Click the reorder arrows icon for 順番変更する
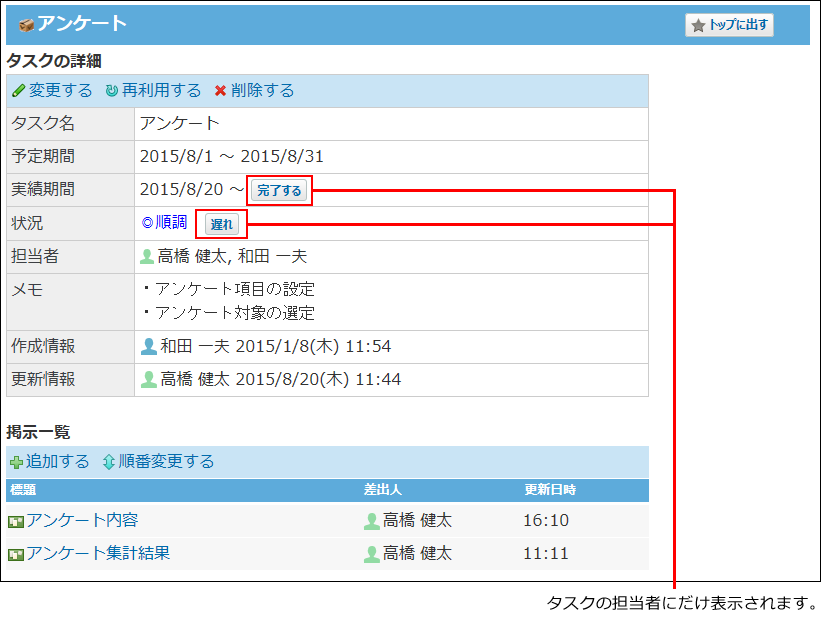Viewport: 821px width, 620px height. tap(109, 462)
